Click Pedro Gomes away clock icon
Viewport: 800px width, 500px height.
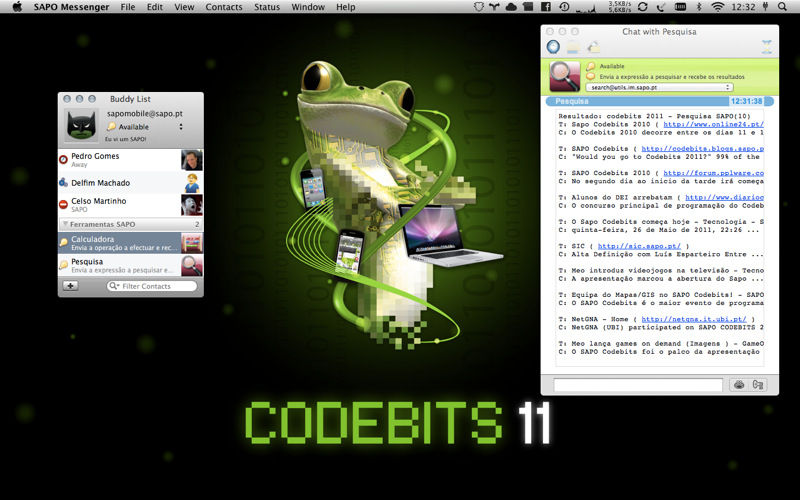63,160
